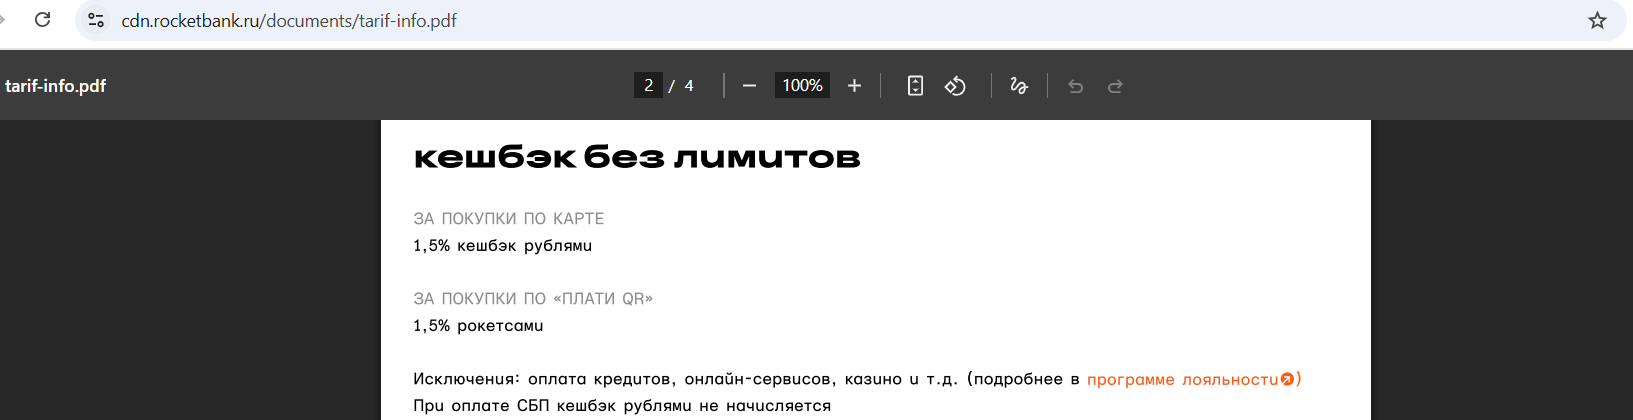Zoom in with the plus icon
The height and width of the screenshot is (420, 1633).
854,86
